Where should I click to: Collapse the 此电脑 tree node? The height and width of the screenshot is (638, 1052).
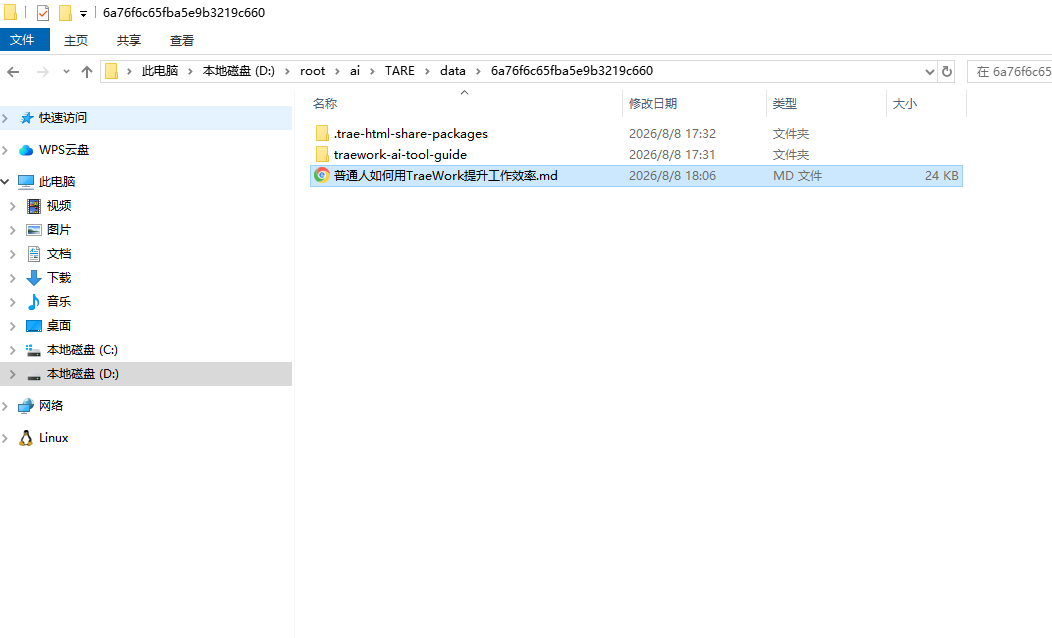coord(5,182)
